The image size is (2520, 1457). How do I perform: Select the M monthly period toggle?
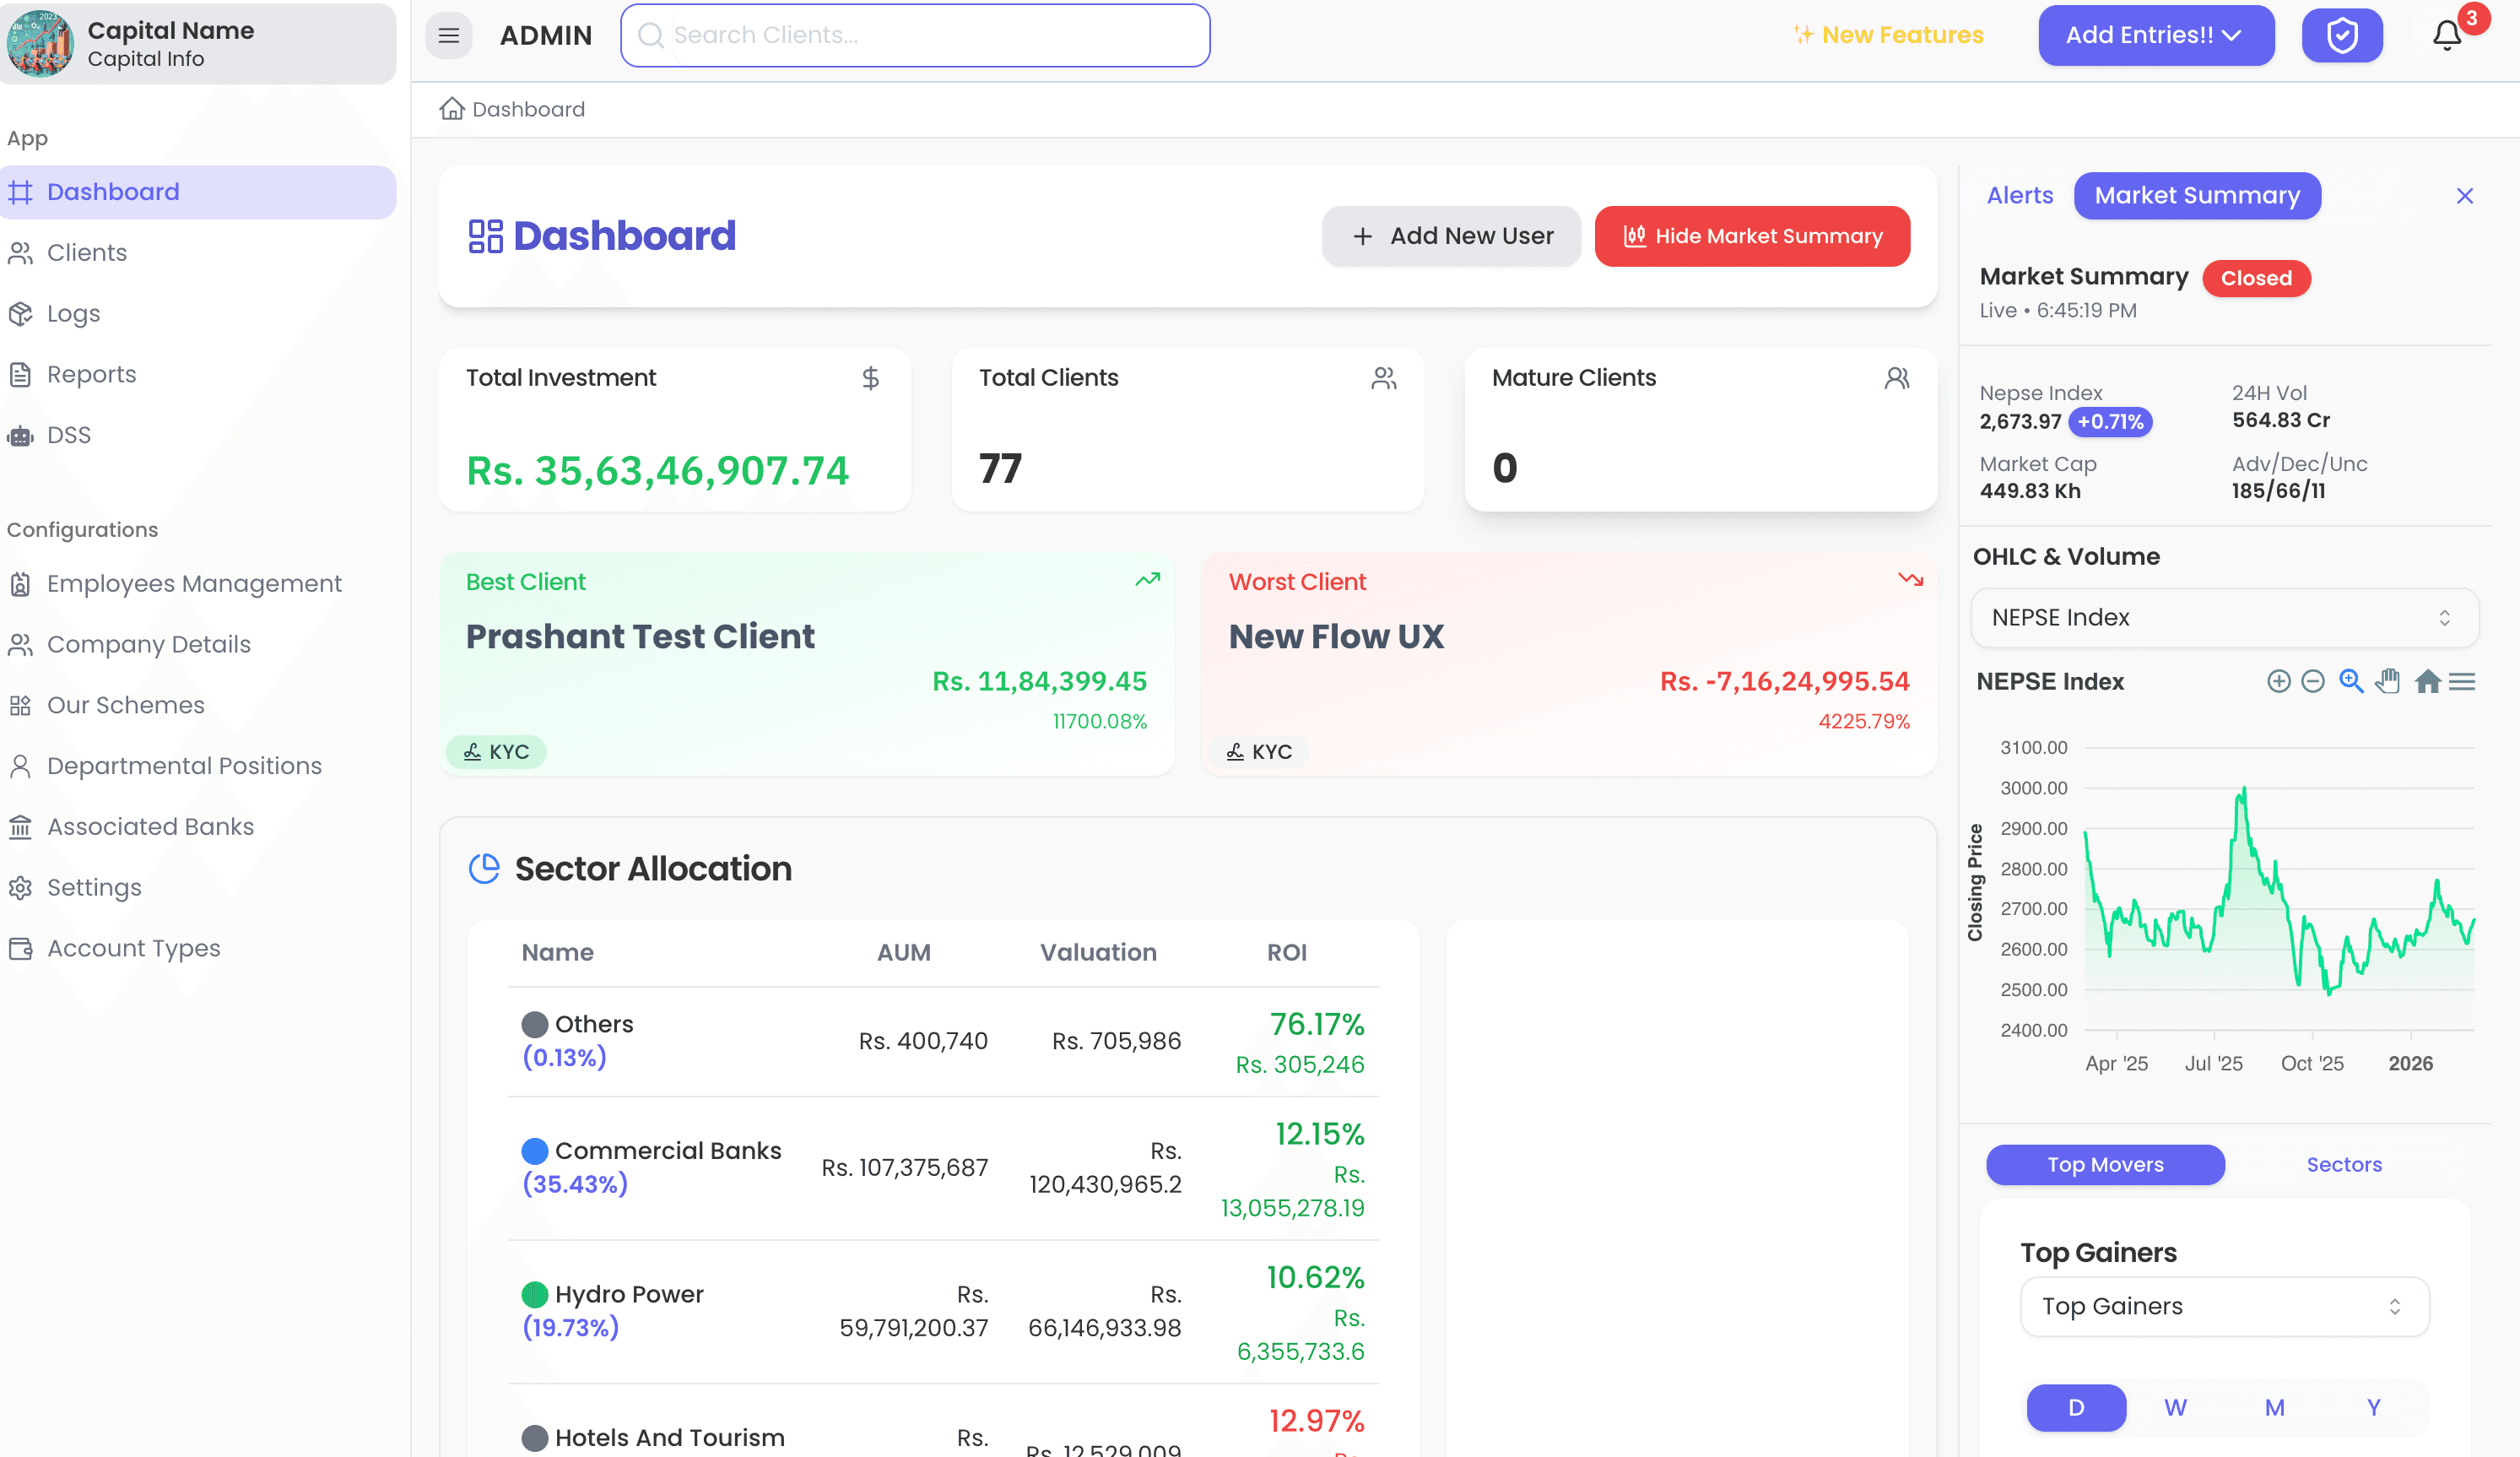2274,1407
